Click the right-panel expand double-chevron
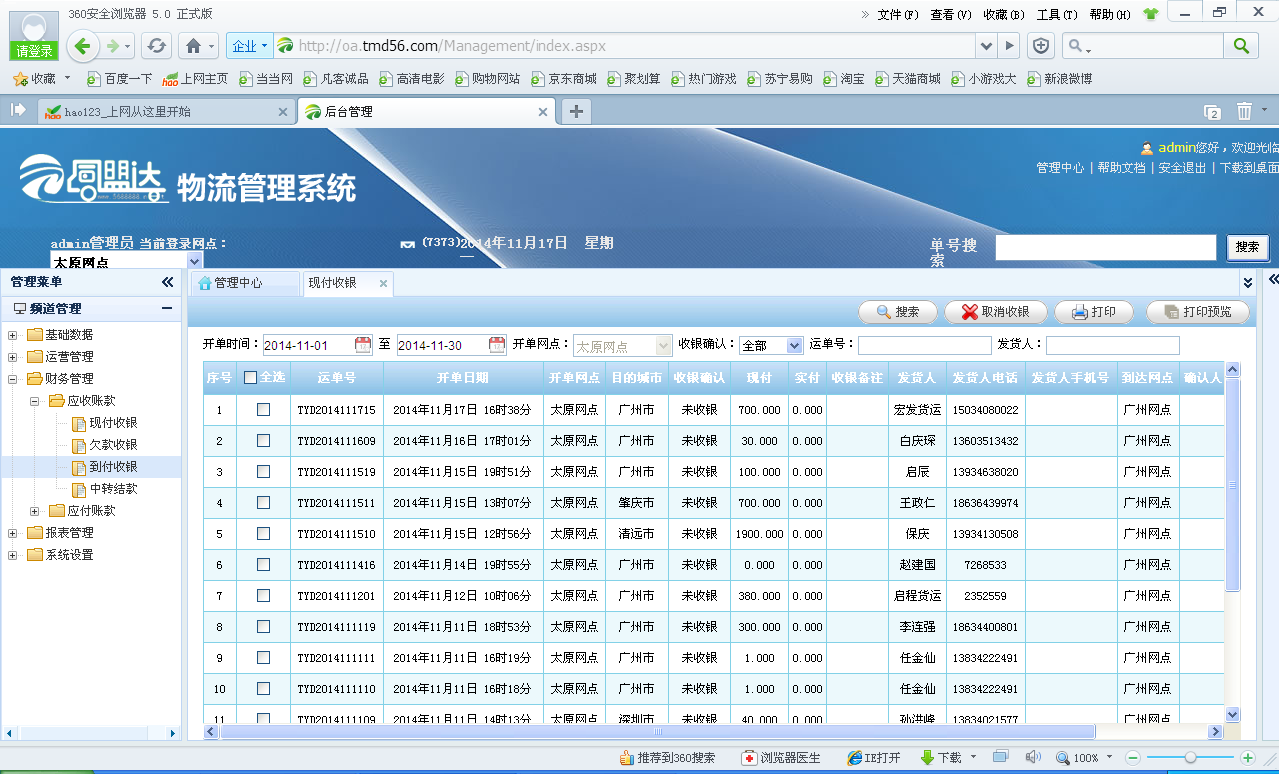1279x774 pixels. click(x=1272, y=279)
